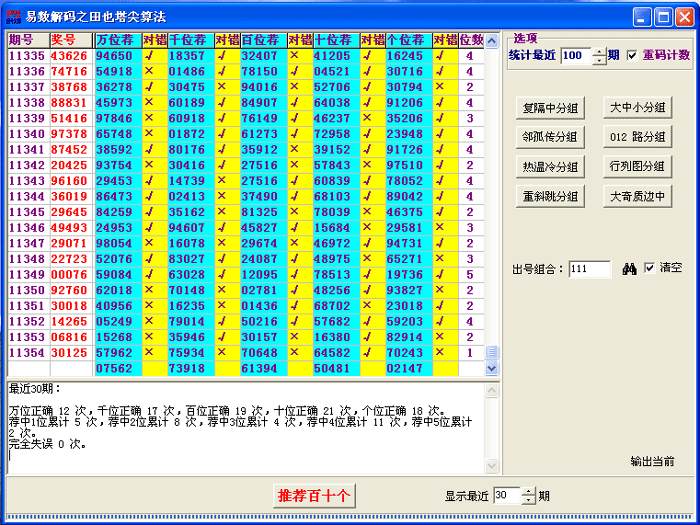
Task: Click the 输出当前 label
Action: [652, 461]
